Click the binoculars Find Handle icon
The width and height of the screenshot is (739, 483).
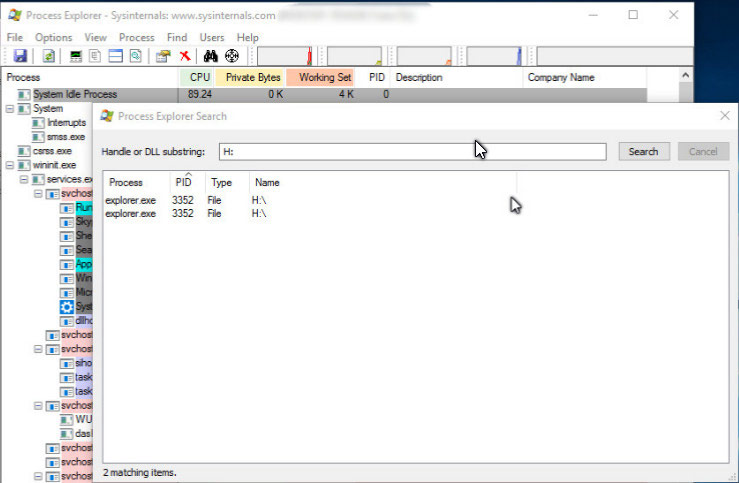[x=211, y=56]
